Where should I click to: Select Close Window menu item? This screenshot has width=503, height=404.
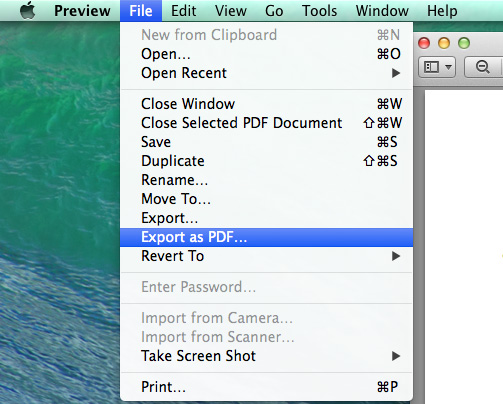[x=266, y=104]
